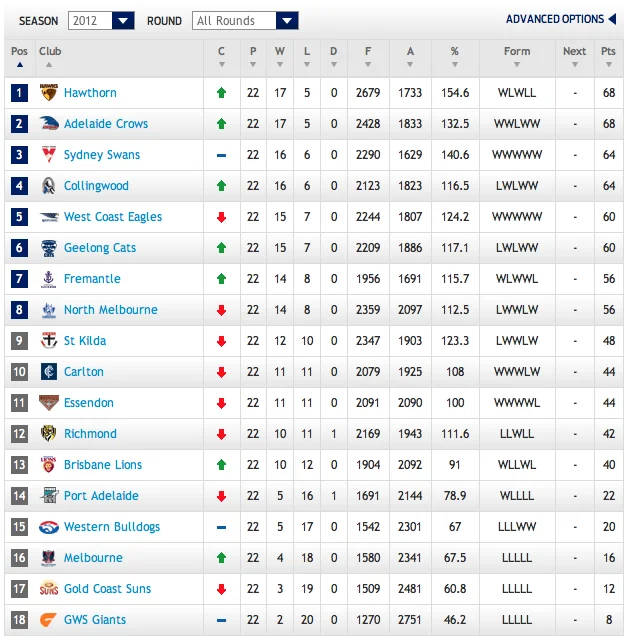Open the Melbourne team link
The height and width of the screenshot is (642, 628).
click(93, 558)
